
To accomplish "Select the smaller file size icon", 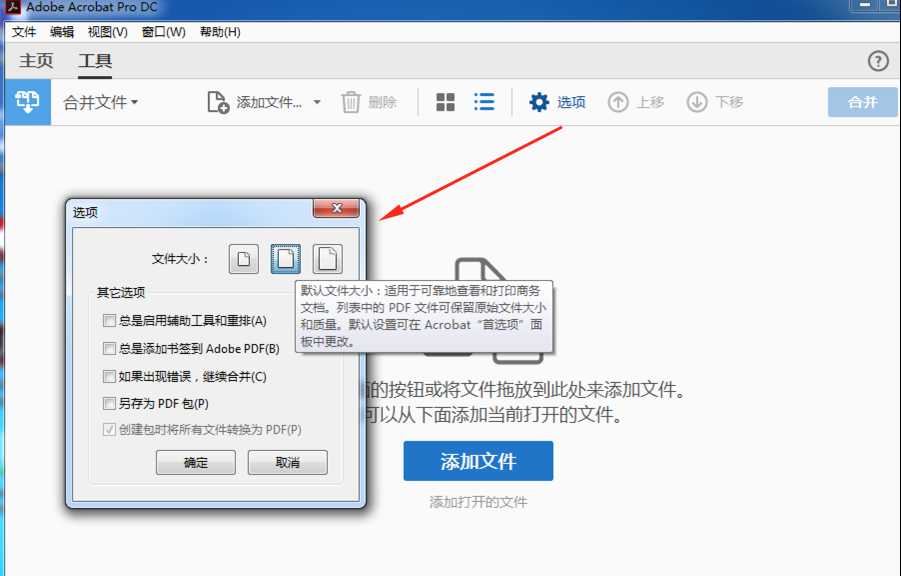I will point(244,259).
